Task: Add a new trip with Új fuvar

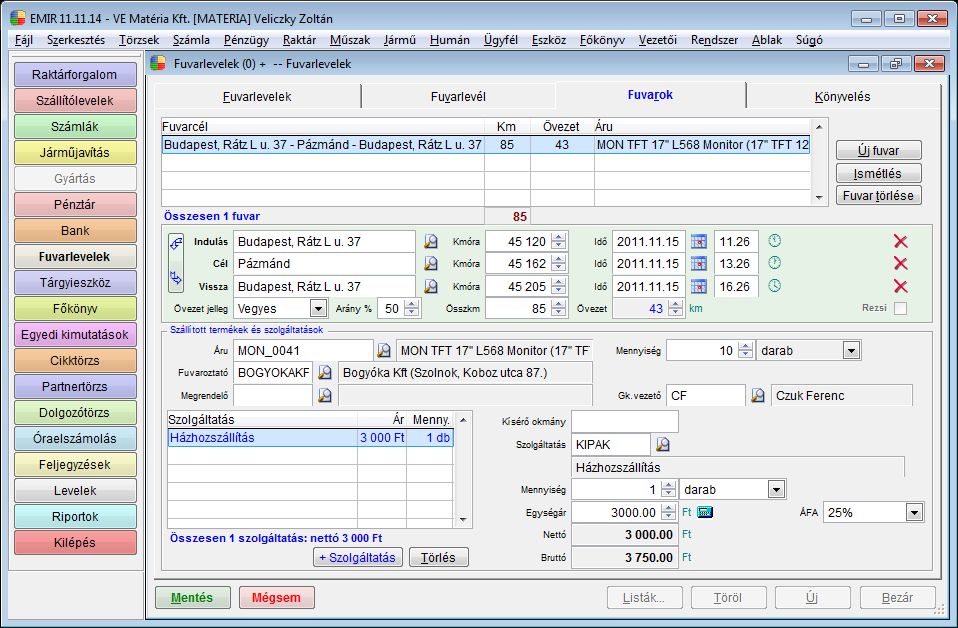Action: (x=879, y=150)
